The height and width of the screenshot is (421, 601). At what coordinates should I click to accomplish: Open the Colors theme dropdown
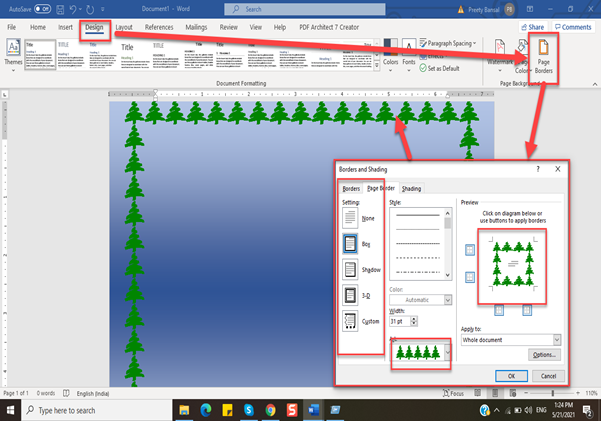coord(391,56)
